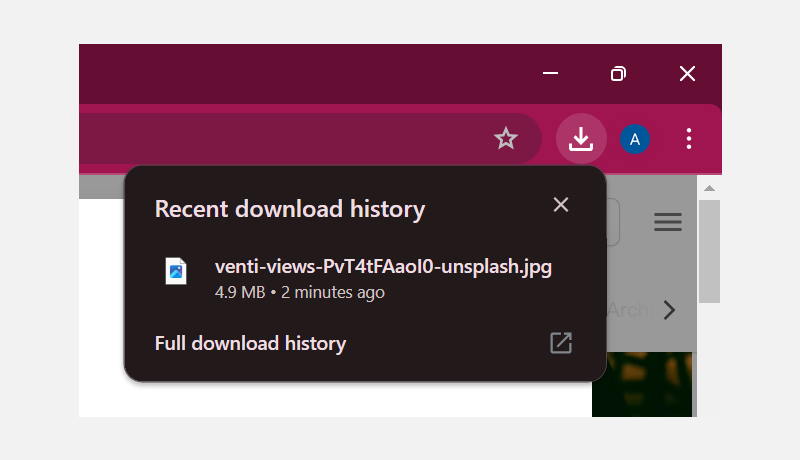Click the image file icon of the download
Image resolution: width=800 pixels, height=460 pixels.
(x=176, y=271)
